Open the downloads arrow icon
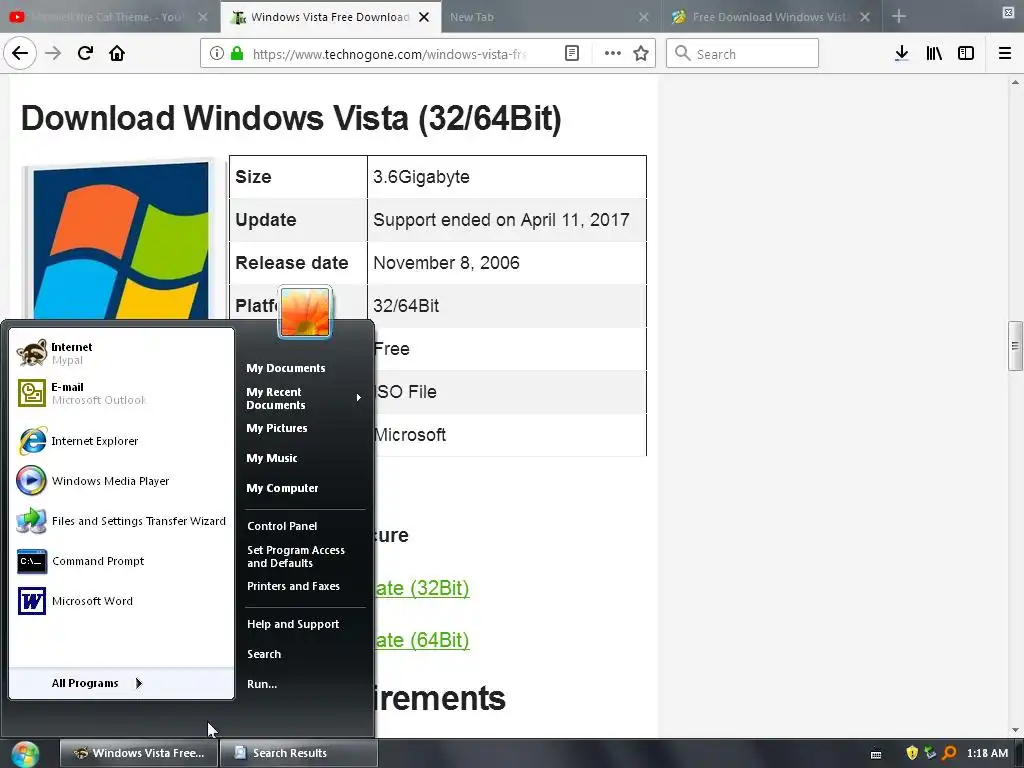The width and height of the screenshot is (1024, 768). pos(901,54)
